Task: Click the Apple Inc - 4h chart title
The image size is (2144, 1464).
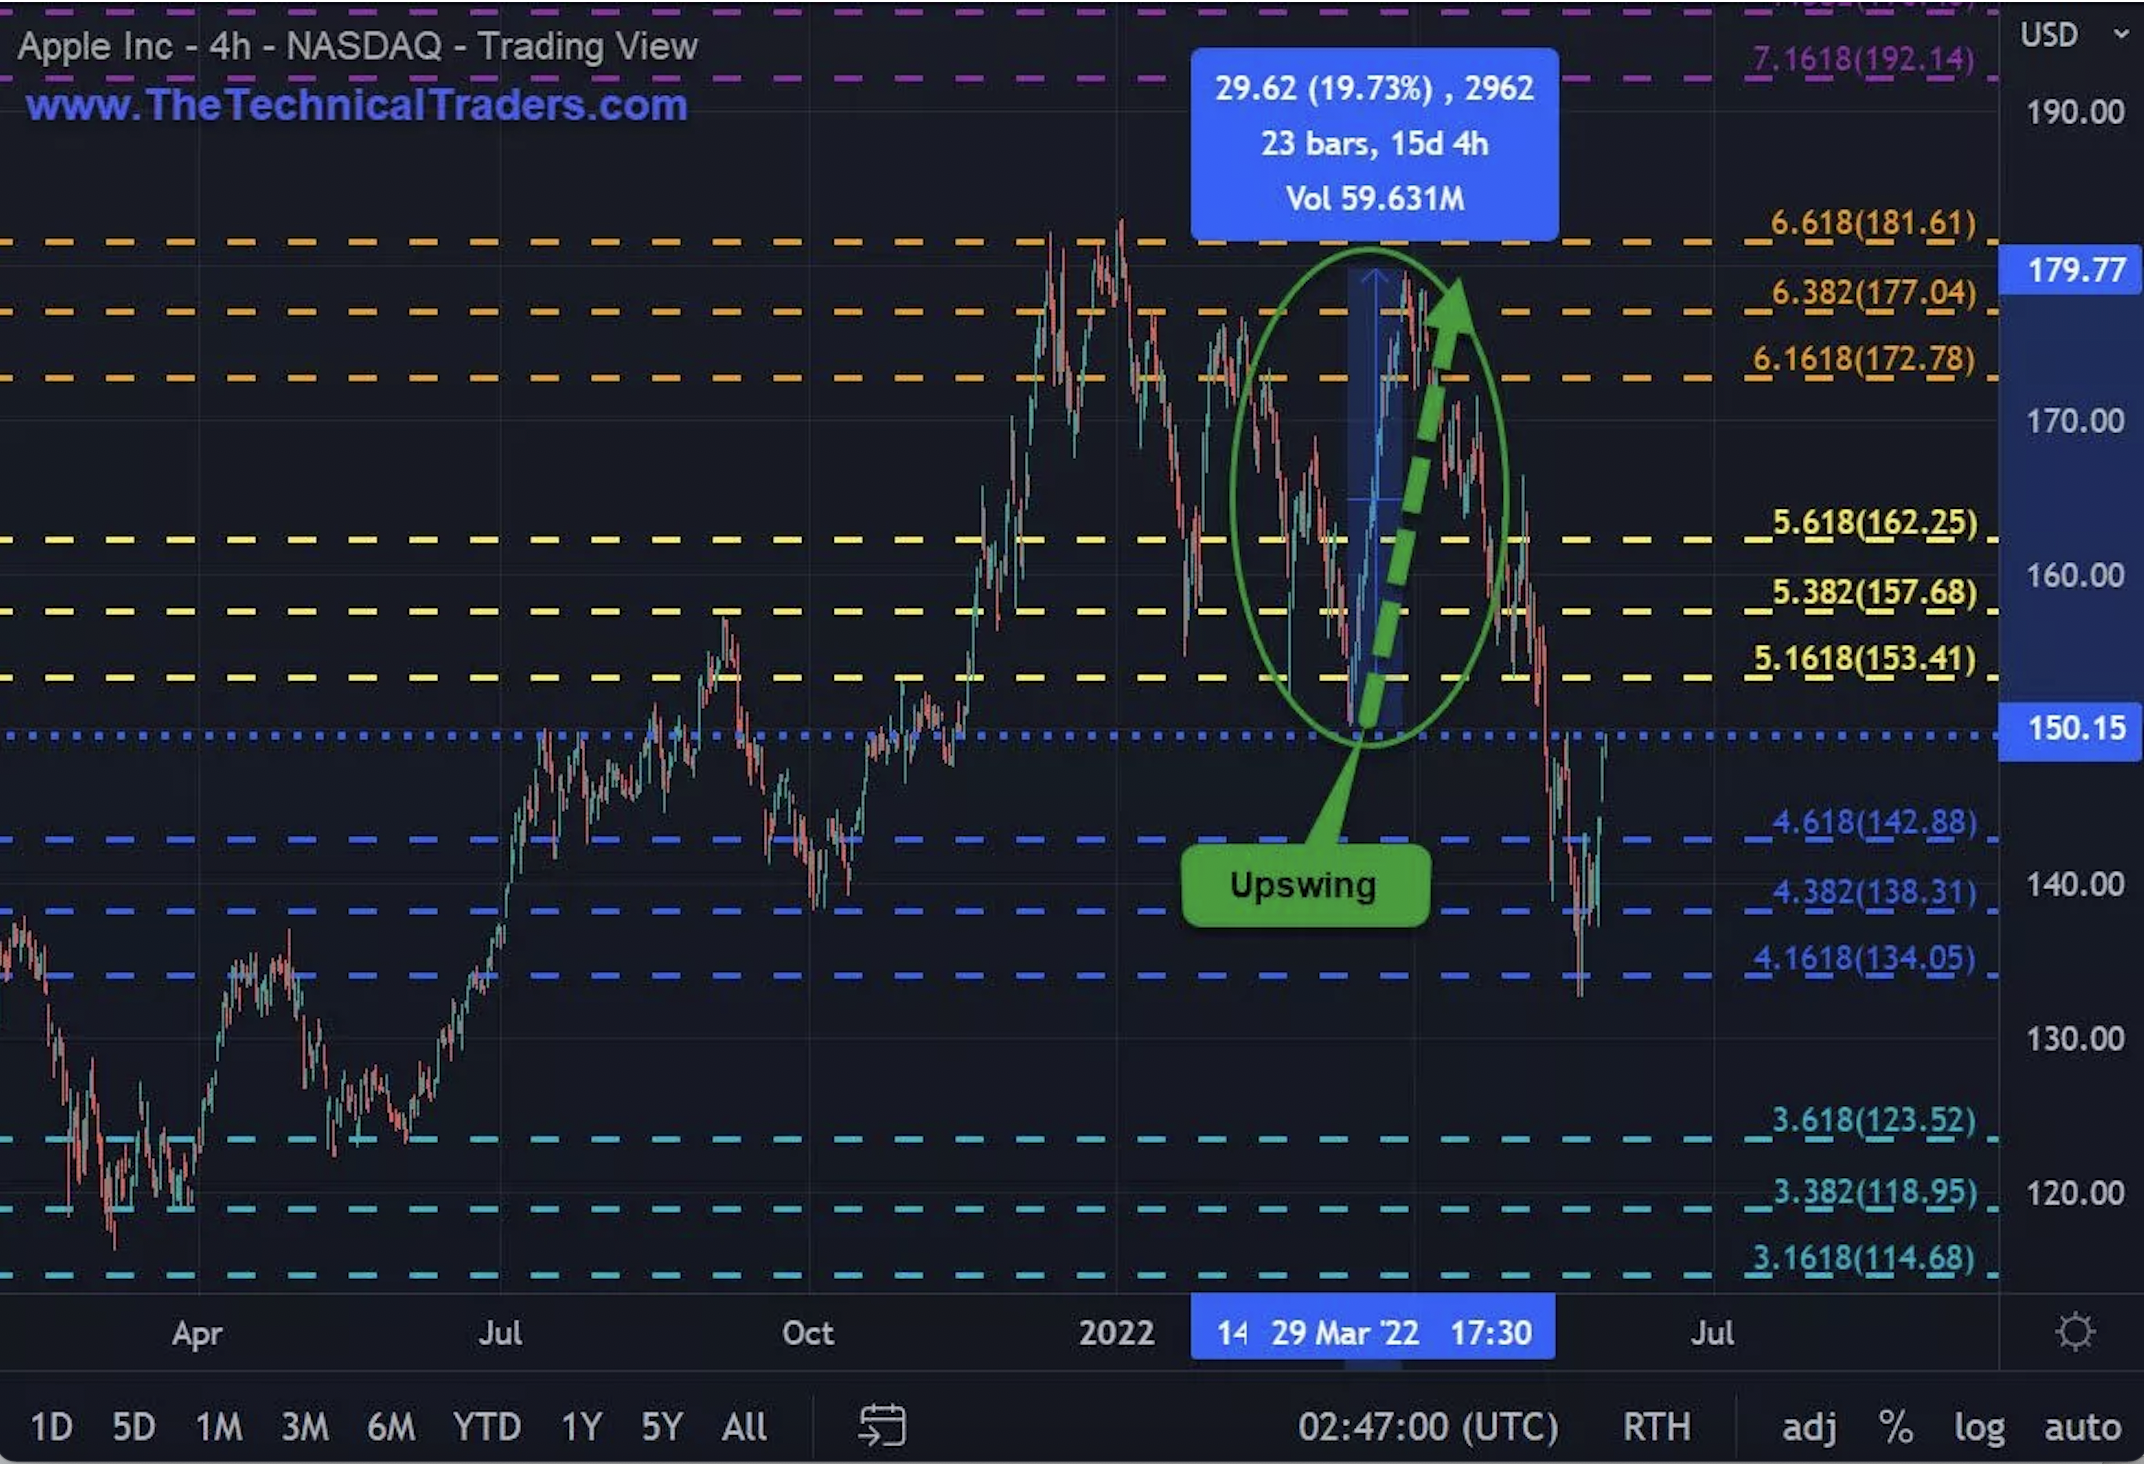Action: click(x=358, y=46)
